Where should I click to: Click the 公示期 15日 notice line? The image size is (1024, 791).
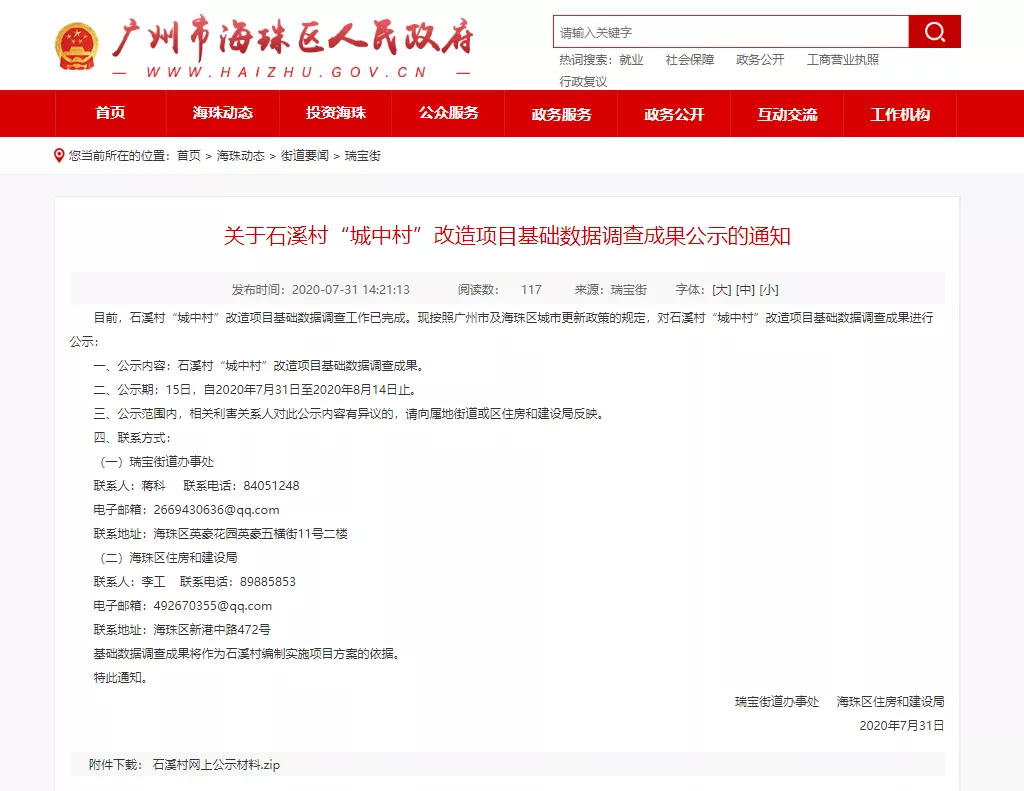point(255,389)
